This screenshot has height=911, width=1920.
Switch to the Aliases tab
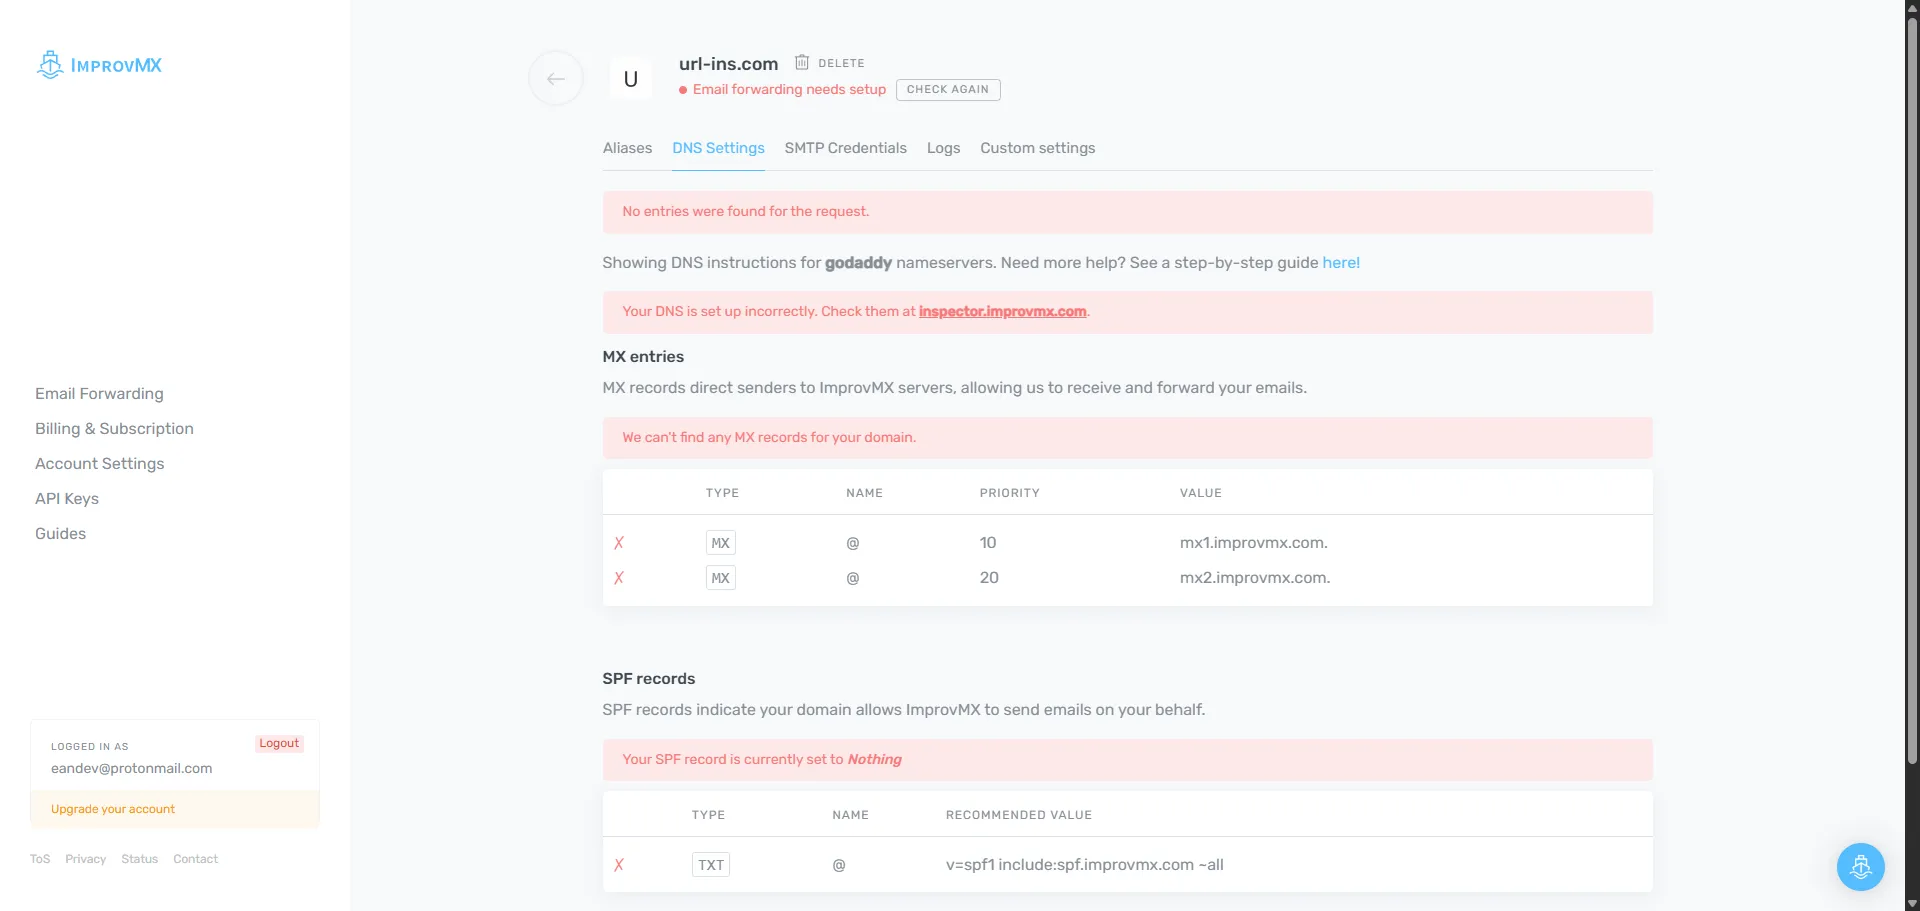(x=627, y=148)
